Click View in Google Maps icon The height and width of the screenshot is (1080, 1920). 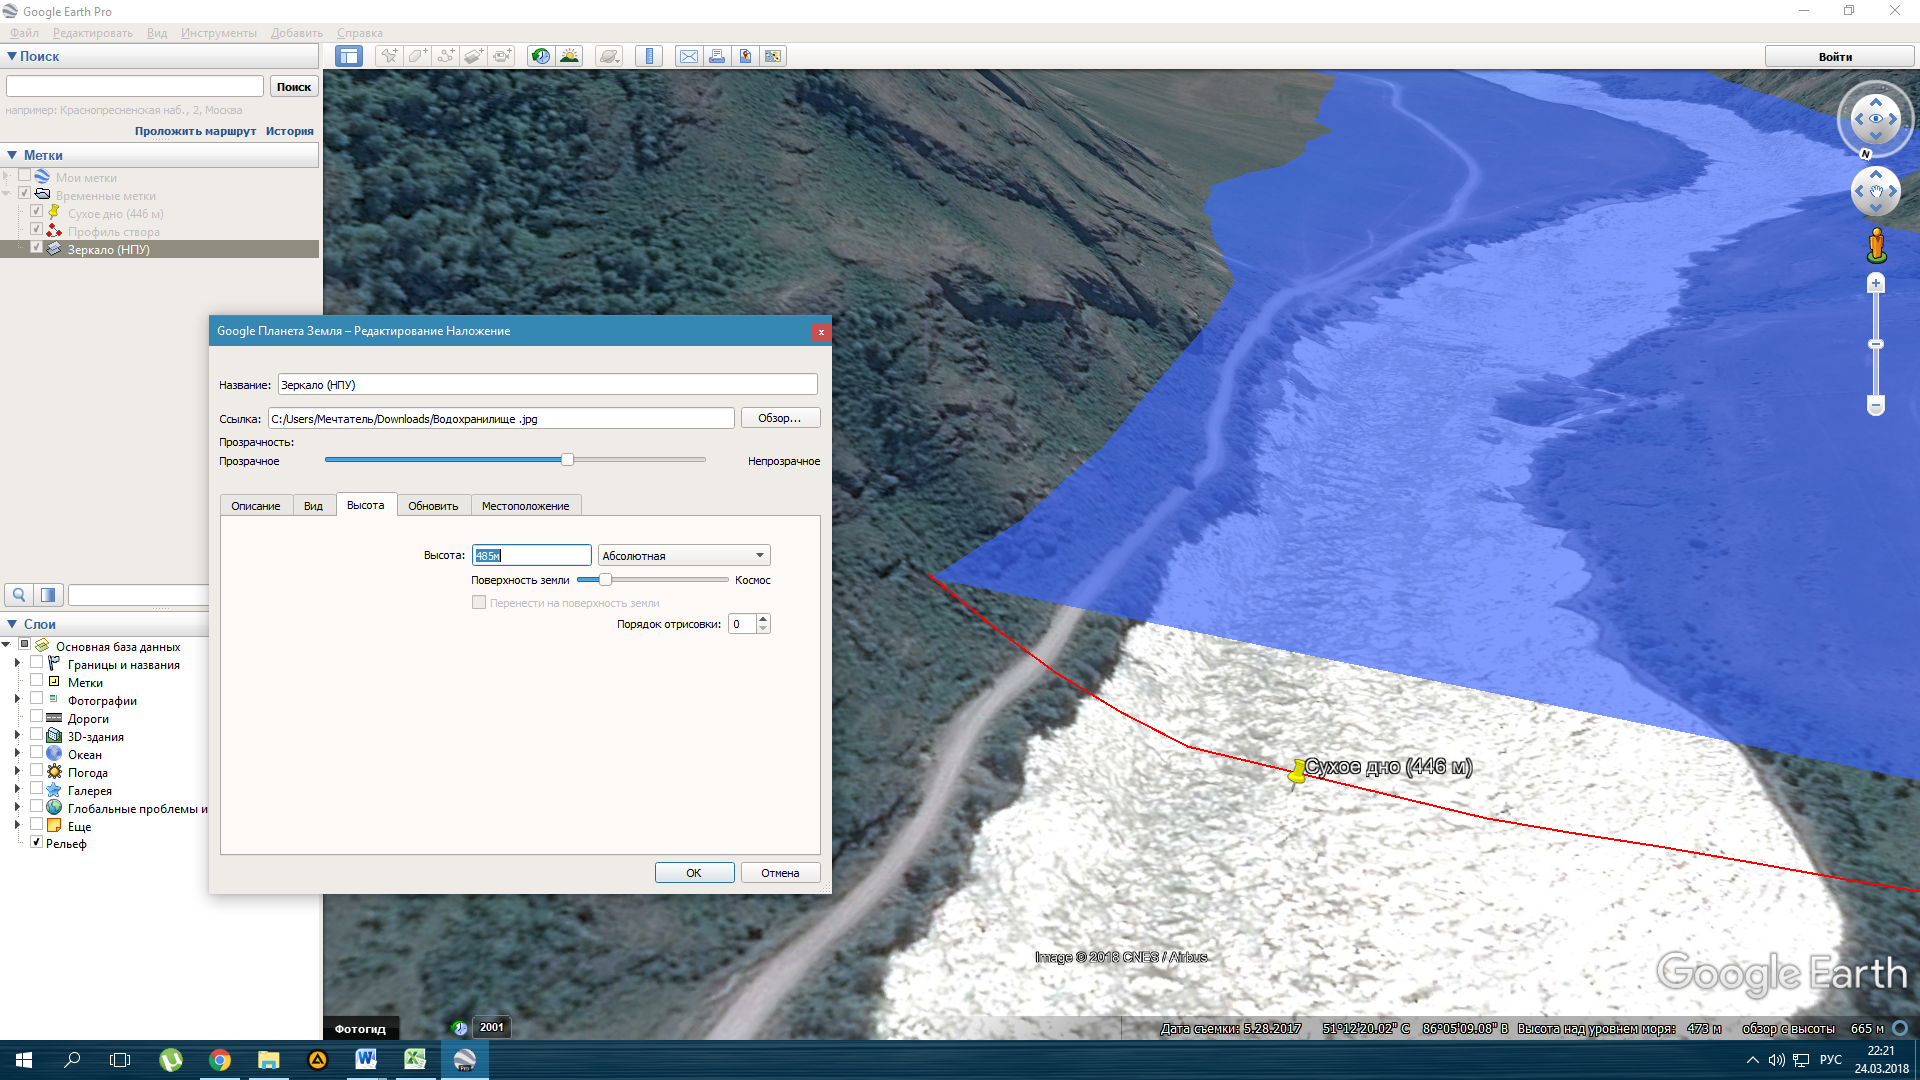pos(773,56)
